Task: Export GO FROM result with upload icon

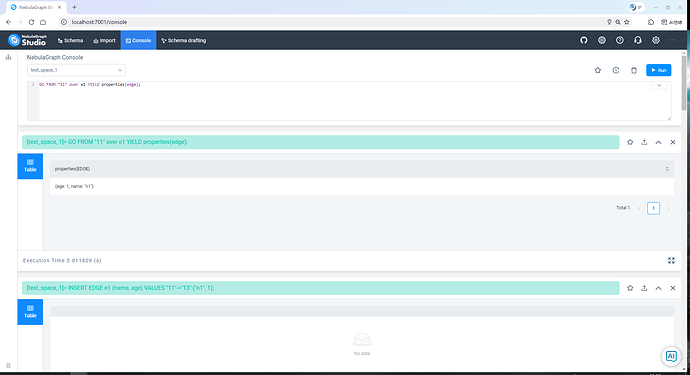Action: pyautogui.click(x=644, y=142)
